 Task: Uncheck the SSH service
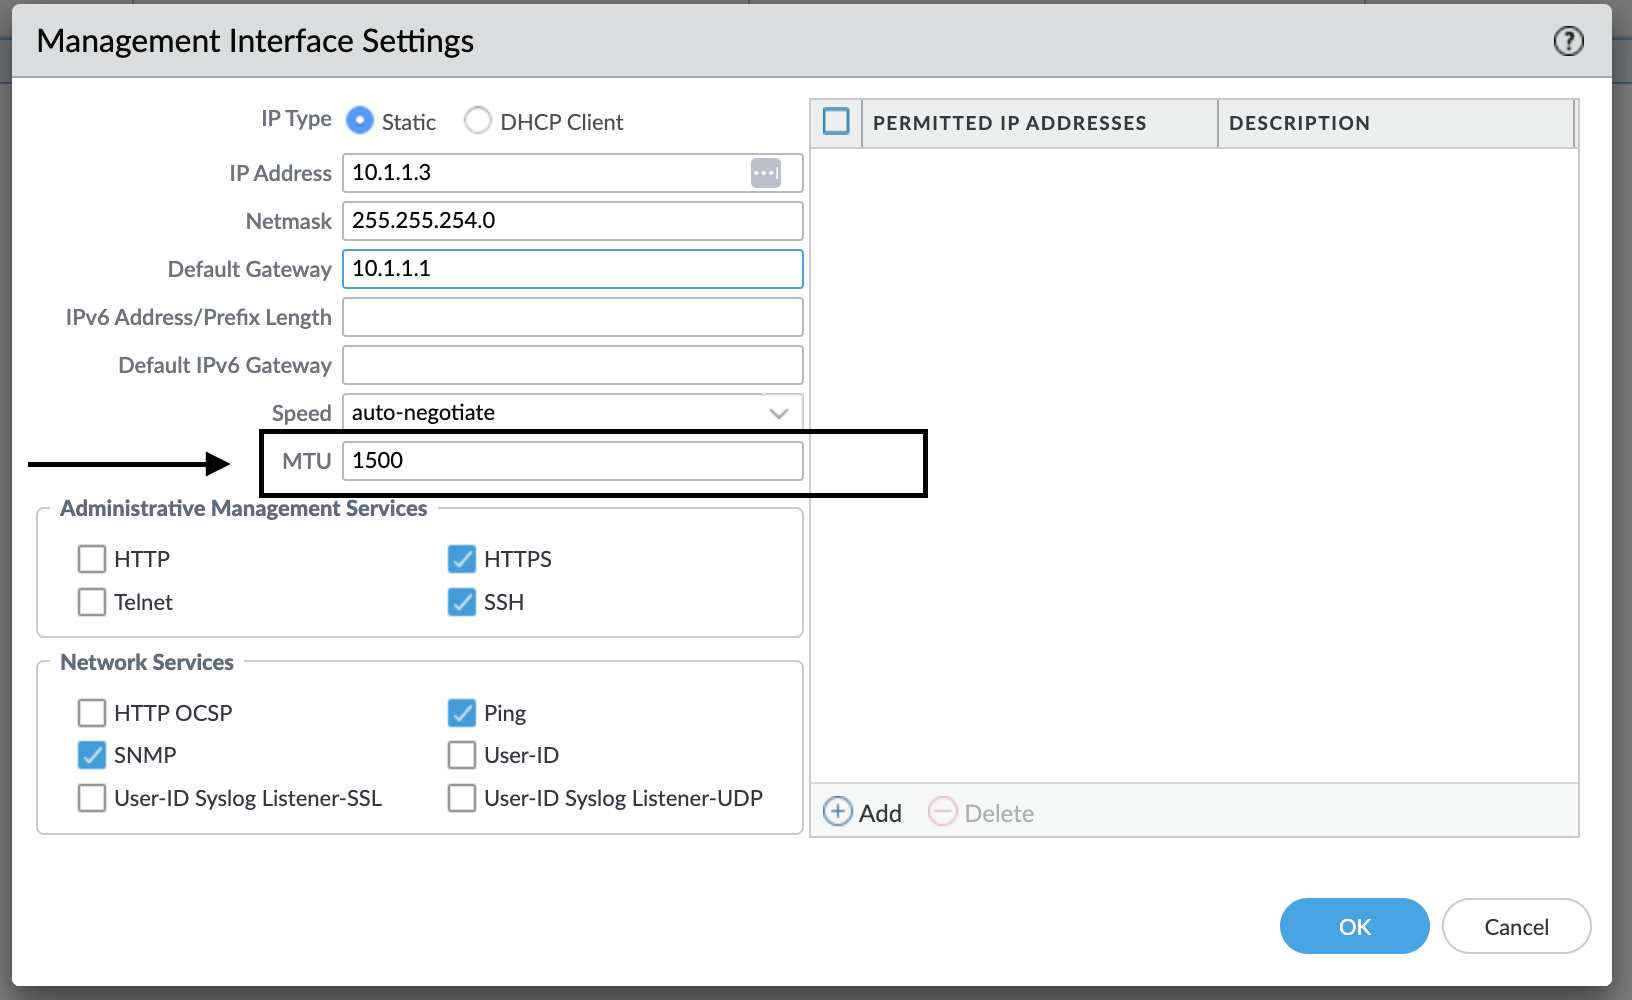[462, 602]
